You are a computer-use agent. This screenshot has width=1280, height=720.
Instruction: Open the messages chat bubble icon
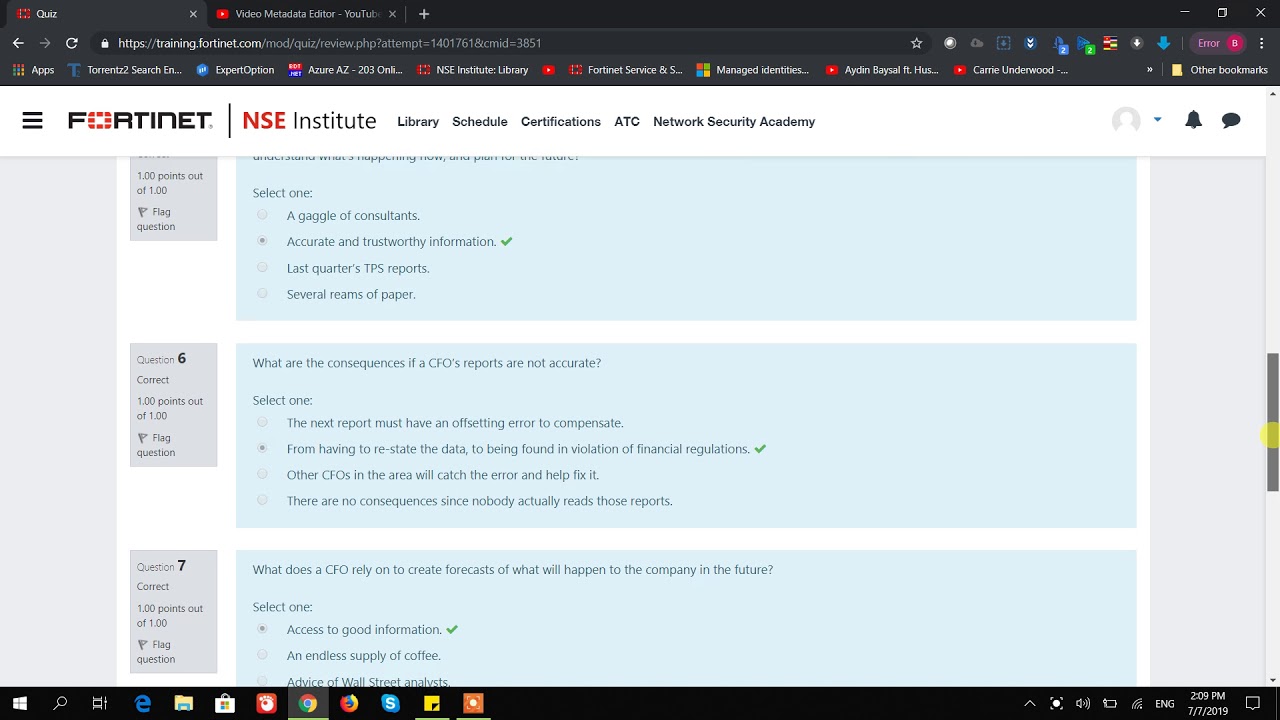[1231, 120]
